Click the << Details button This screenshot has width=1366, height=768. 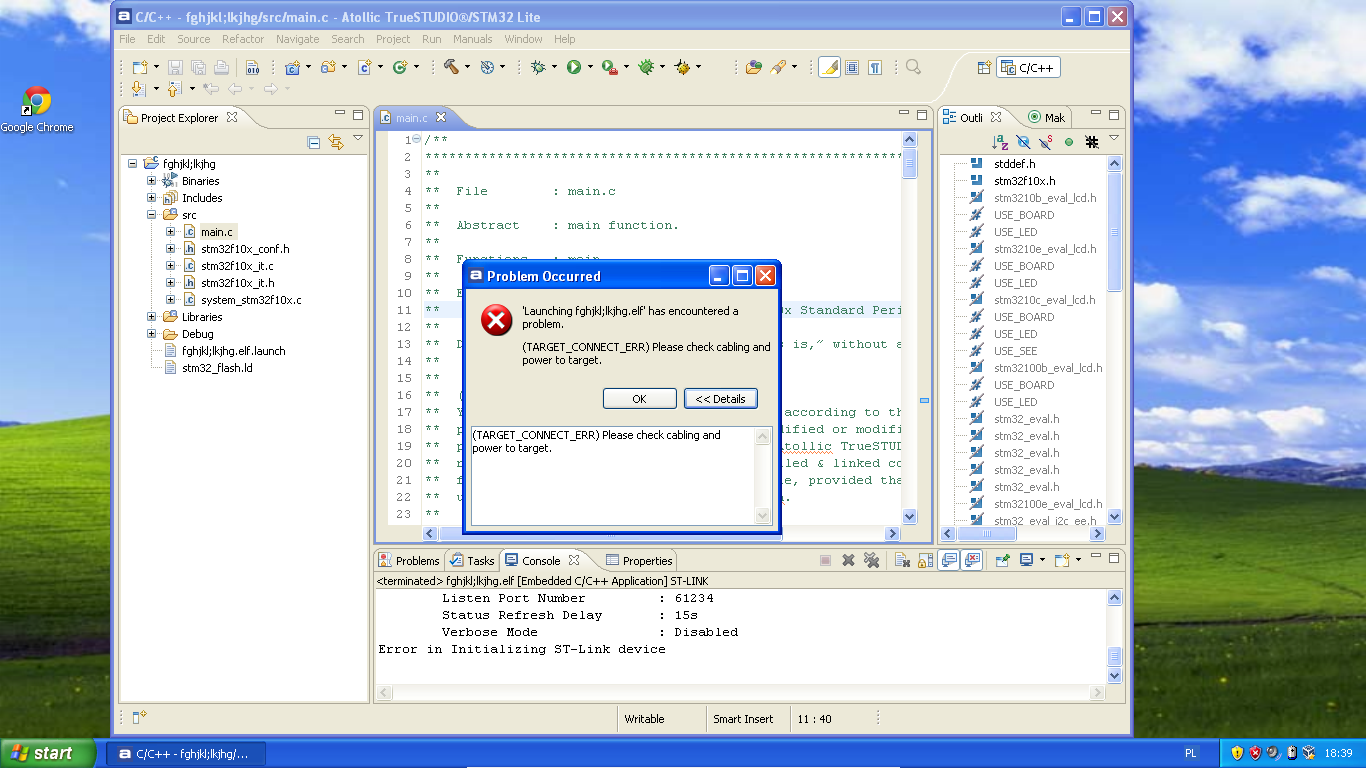pos(721,399)
